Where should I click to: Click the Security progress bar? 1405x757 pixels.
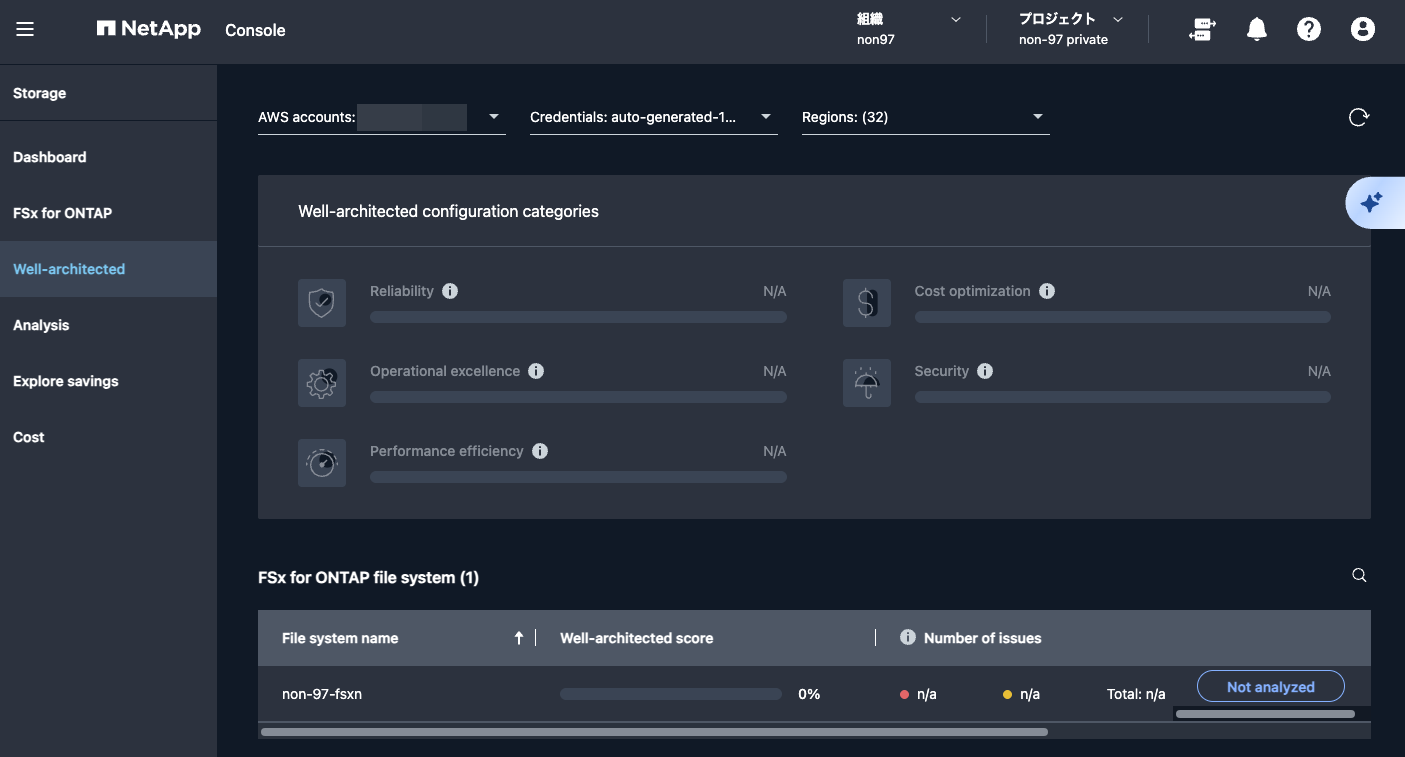[1123, 397]
